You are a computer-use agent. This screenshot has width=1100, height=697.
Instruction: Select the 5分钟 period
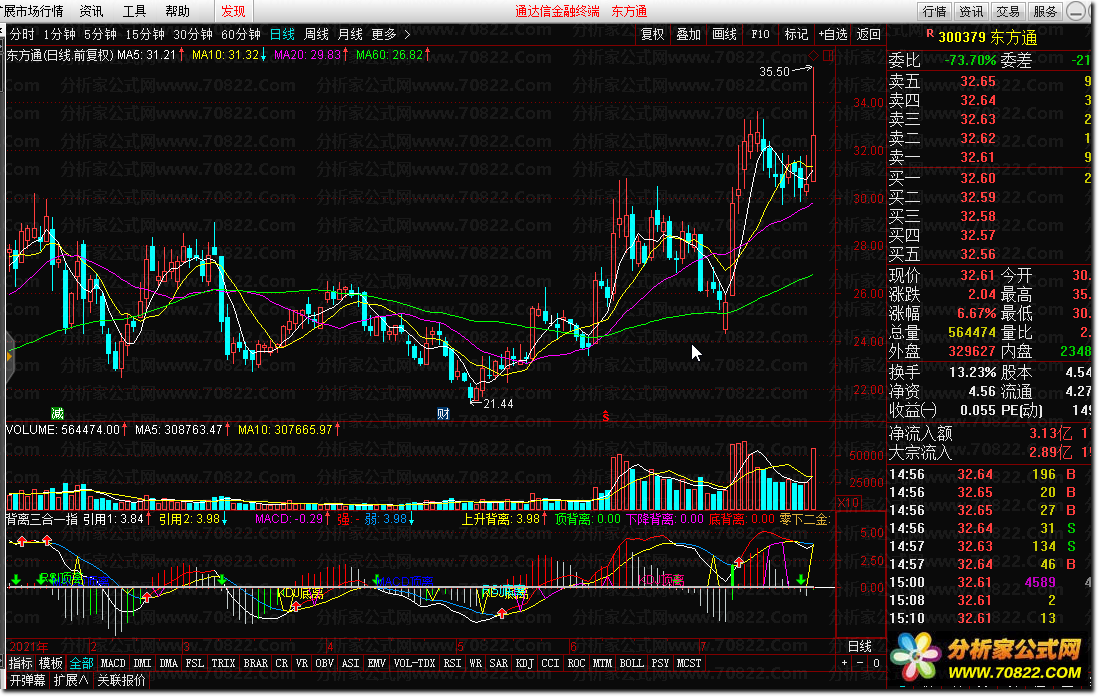(x=100, y=34)
